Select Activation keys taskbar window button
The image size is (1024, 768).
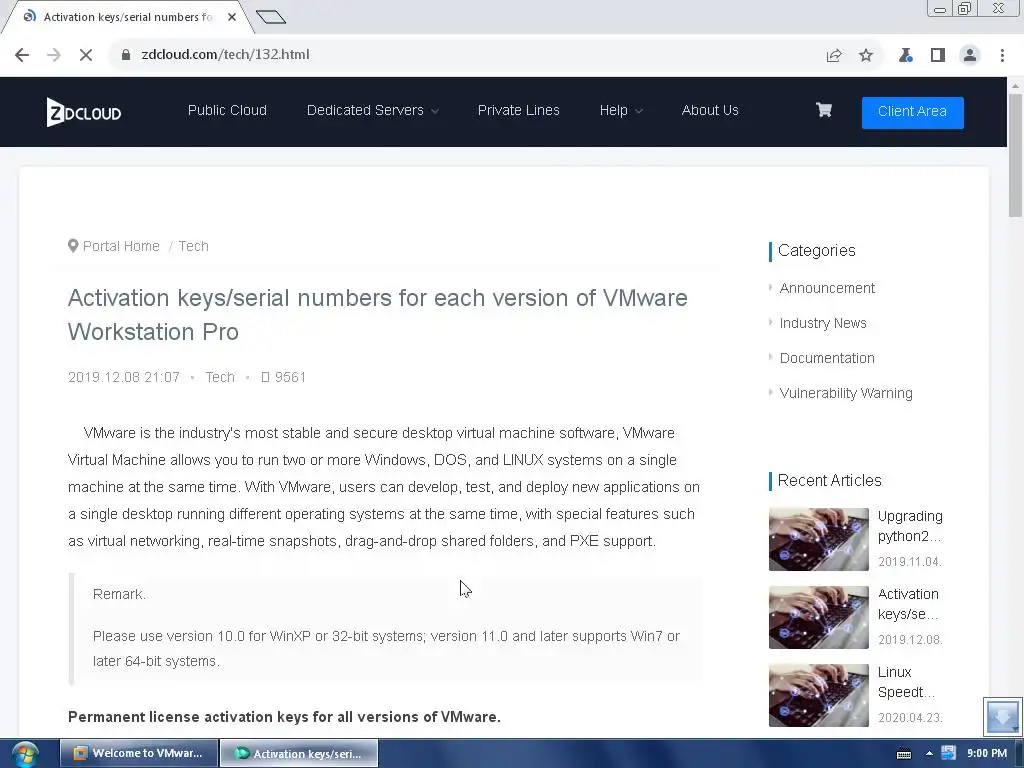[x=299, y=754]
